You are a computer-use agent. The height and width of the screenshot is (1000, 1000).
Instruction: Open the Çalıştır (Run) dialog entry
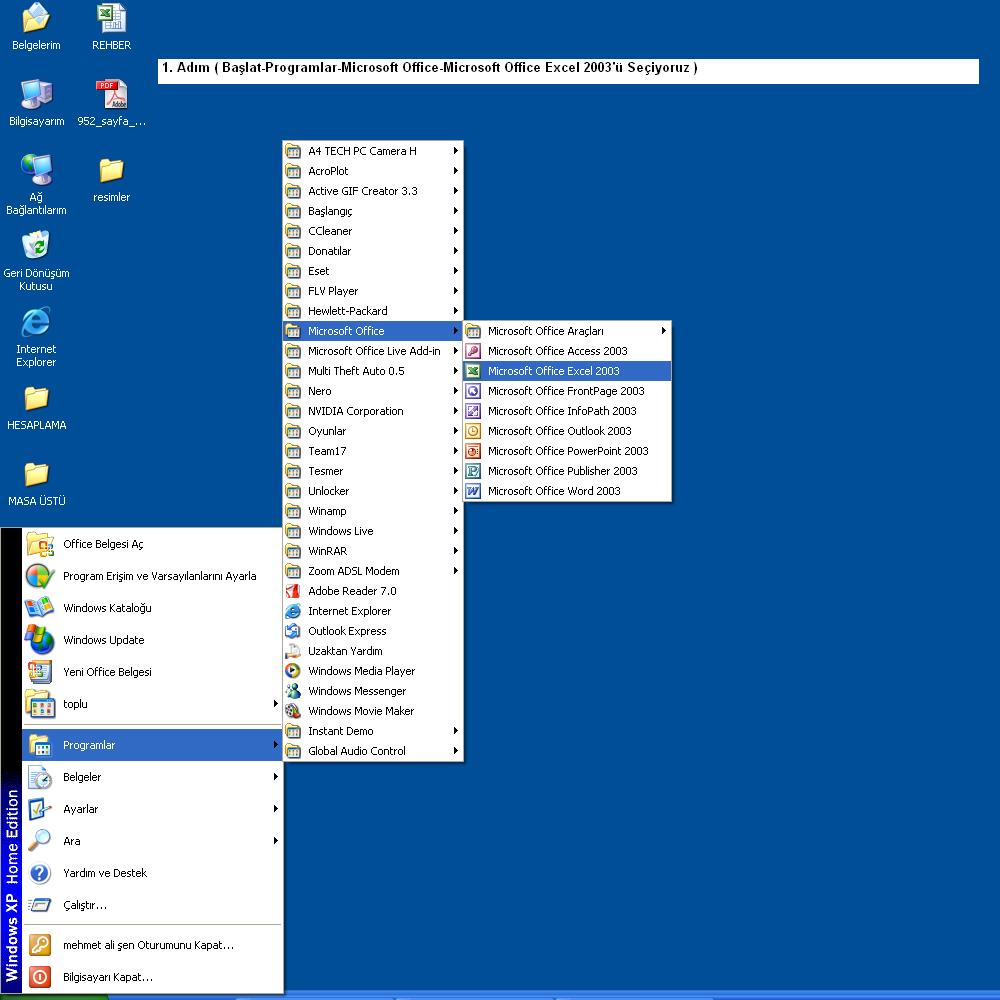[84, 905]
